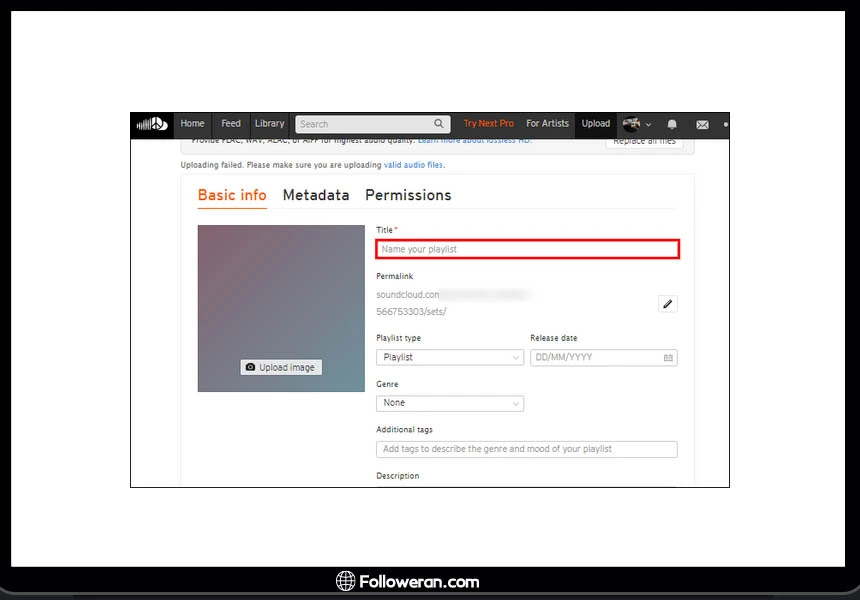Click the Upload image button
860x600 pixels.
[281, 367]
